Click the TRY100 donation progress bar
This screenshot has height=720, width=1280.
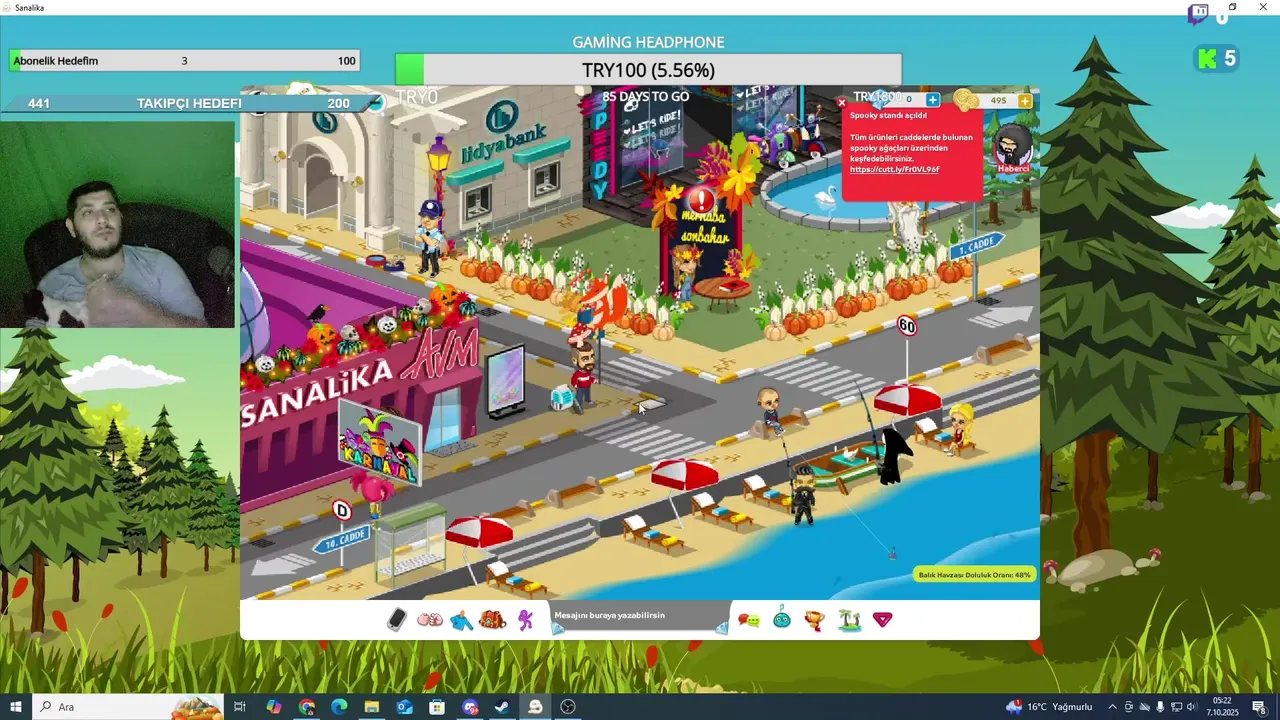[648, 70]
